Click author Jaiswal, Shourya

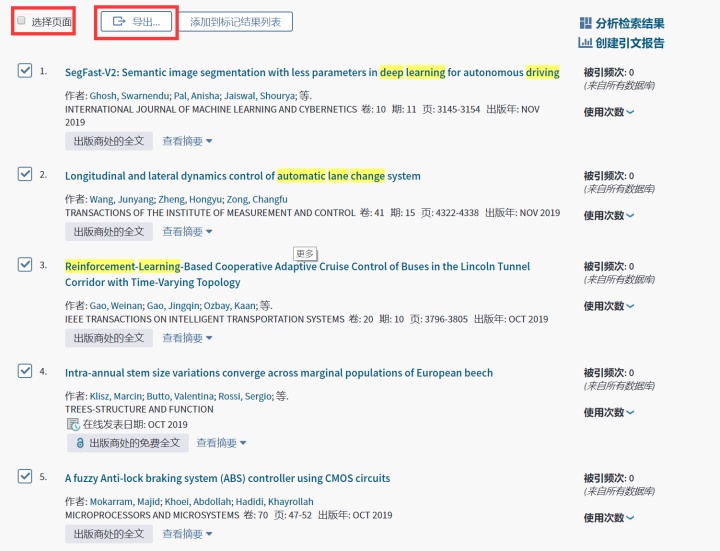click(259, 96)
